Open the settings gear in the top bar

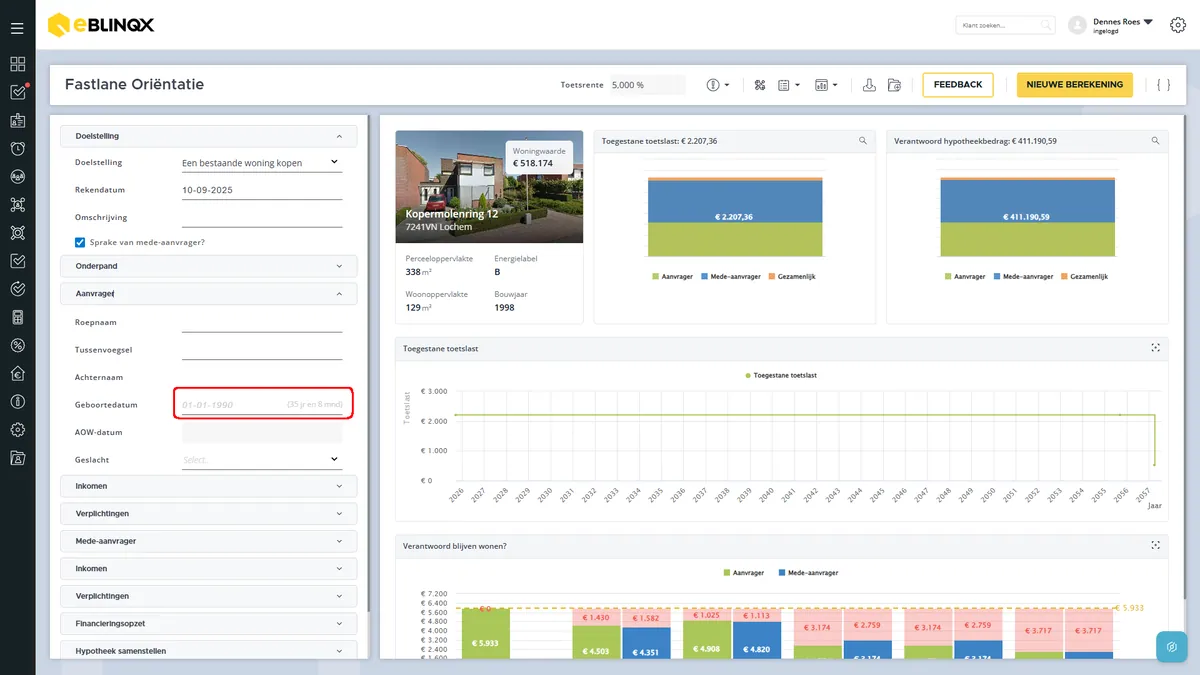point(1178,25)
